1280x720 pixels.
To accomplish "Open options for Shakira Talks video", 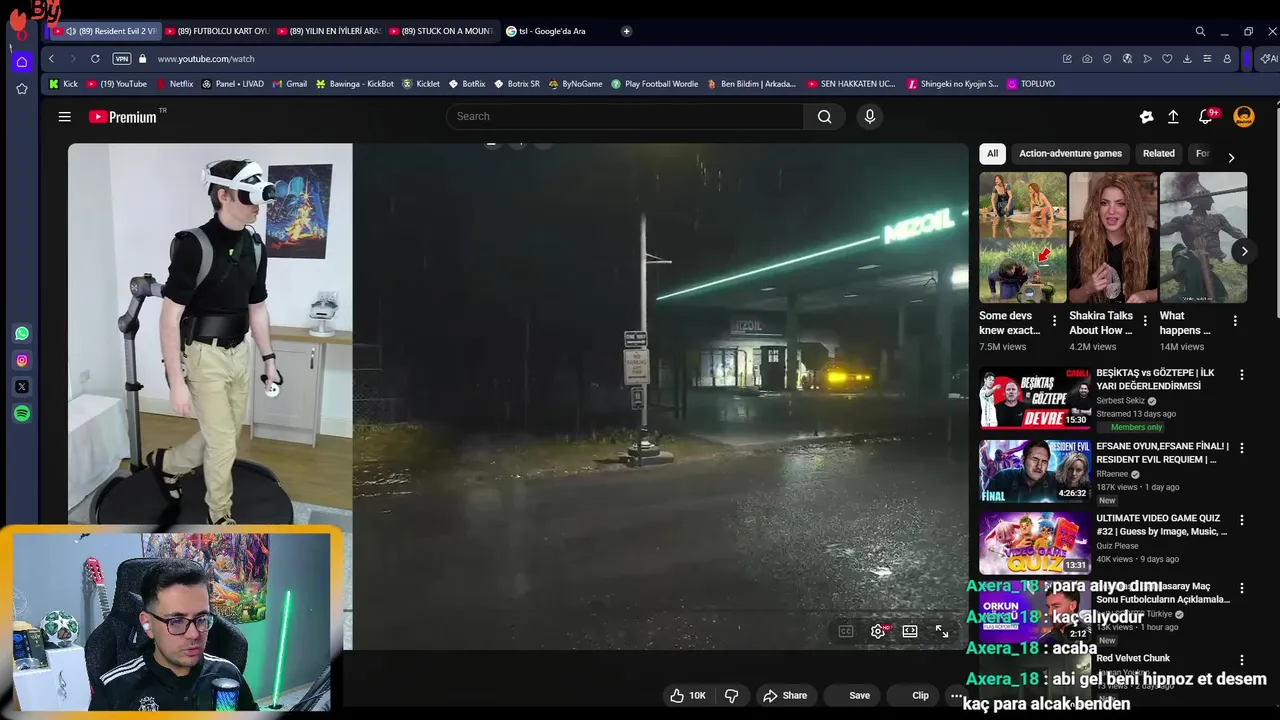I will pyautogui.click(x=1145, y=321).
